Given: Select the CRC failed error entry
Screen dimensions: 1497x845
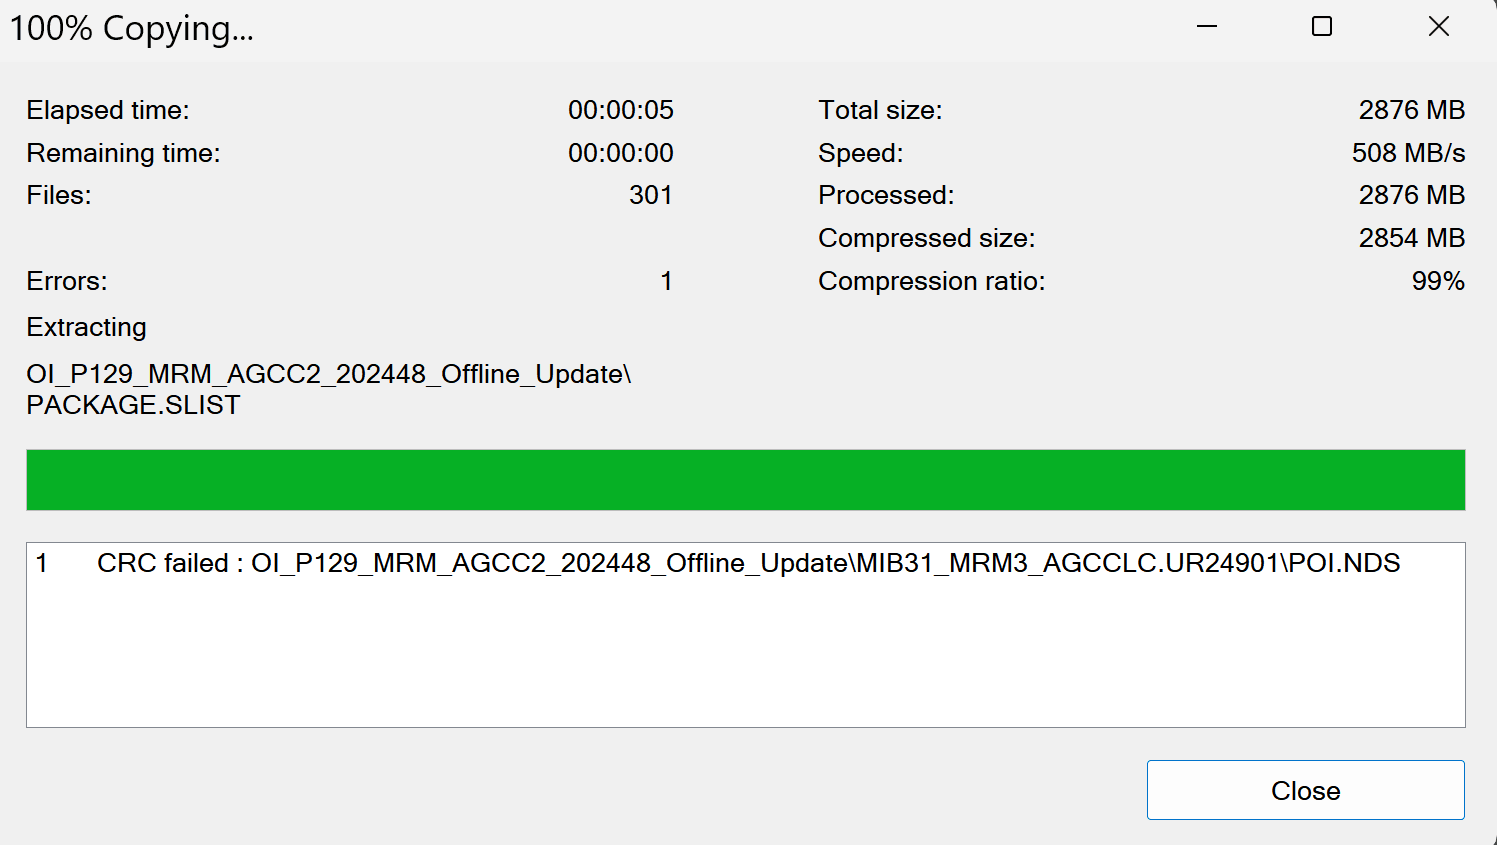Looking at the screenshot, I should pyautogui.click(x=747, y=563).
